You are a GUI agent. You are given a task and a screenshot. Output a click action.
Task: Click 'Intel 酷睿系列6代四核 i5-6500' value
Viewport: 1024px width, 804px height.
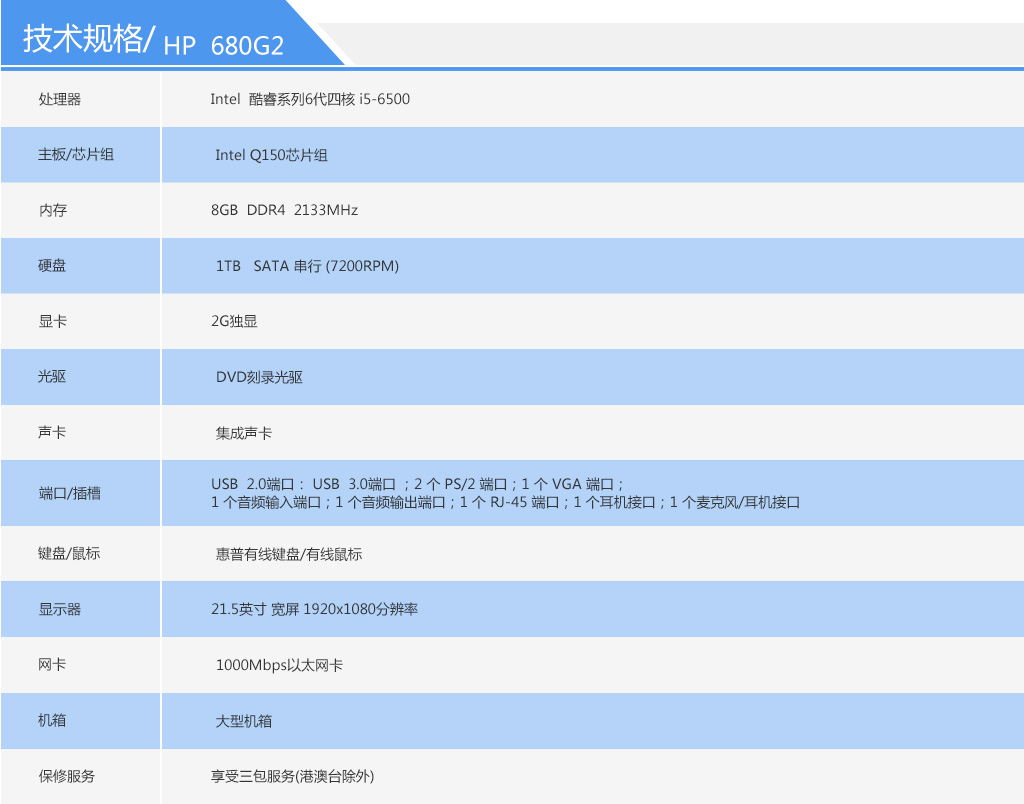click(x=310, y=99)
